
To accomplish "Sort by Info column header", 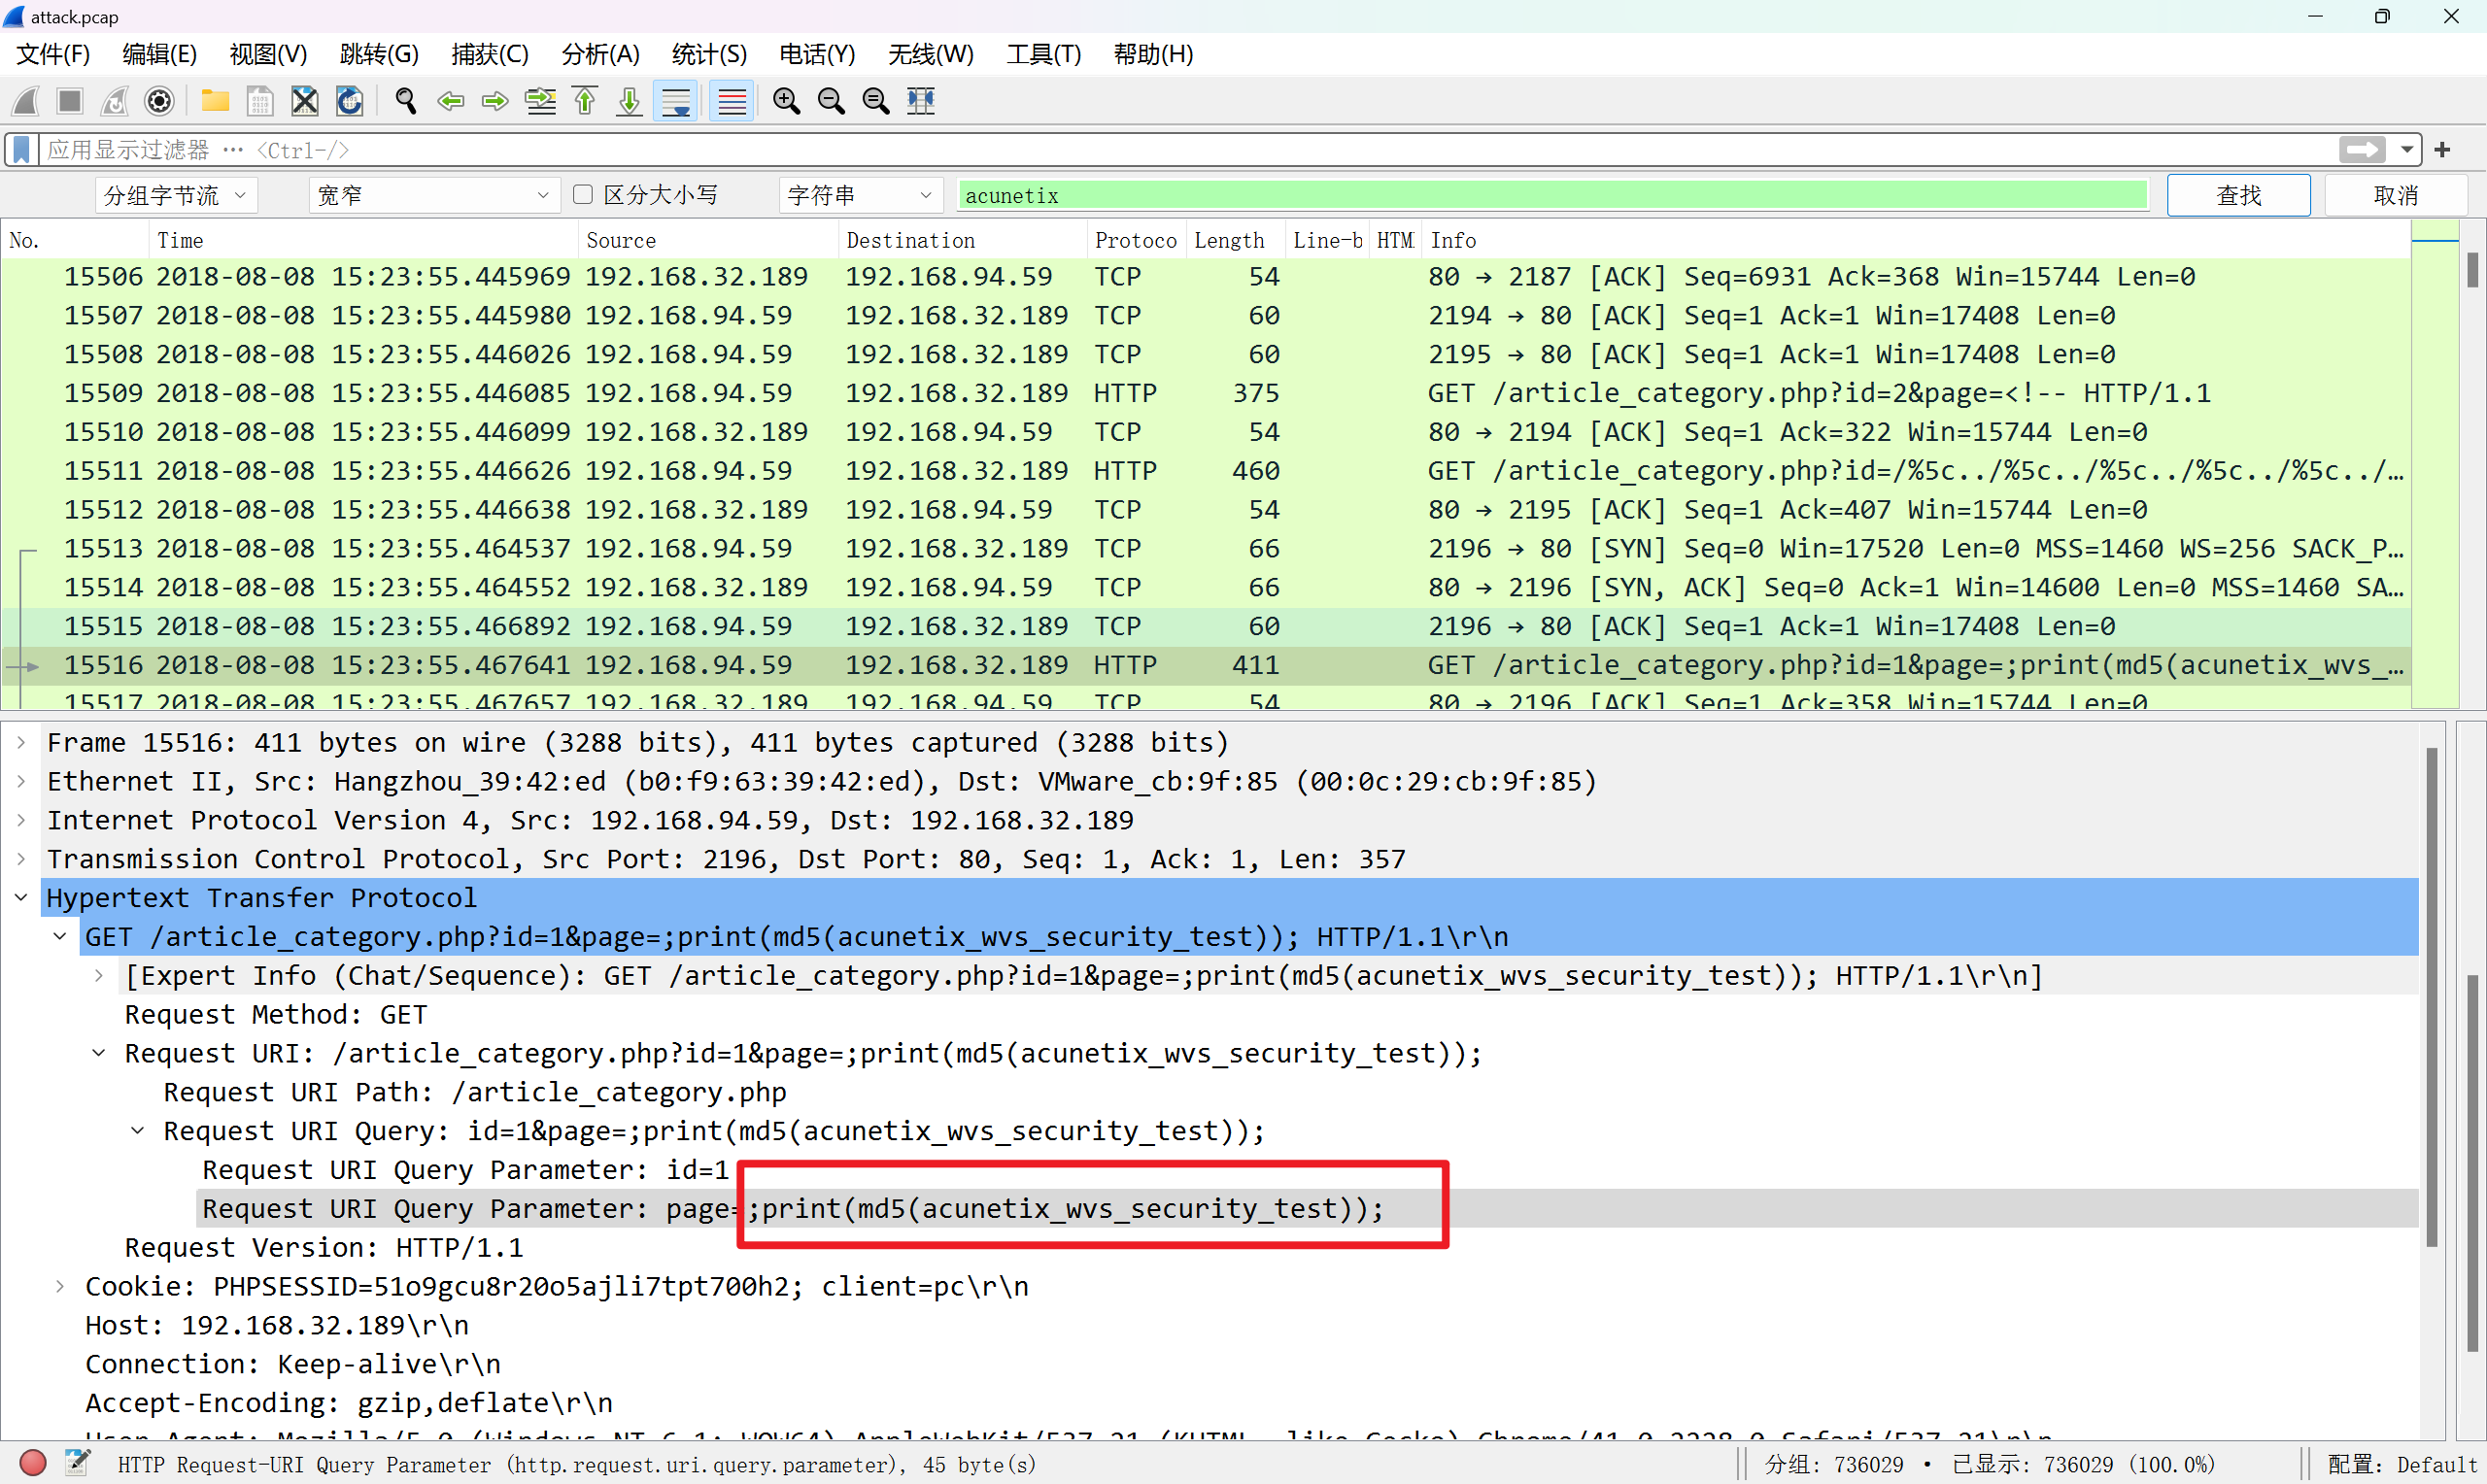I will click(1918, 241).
